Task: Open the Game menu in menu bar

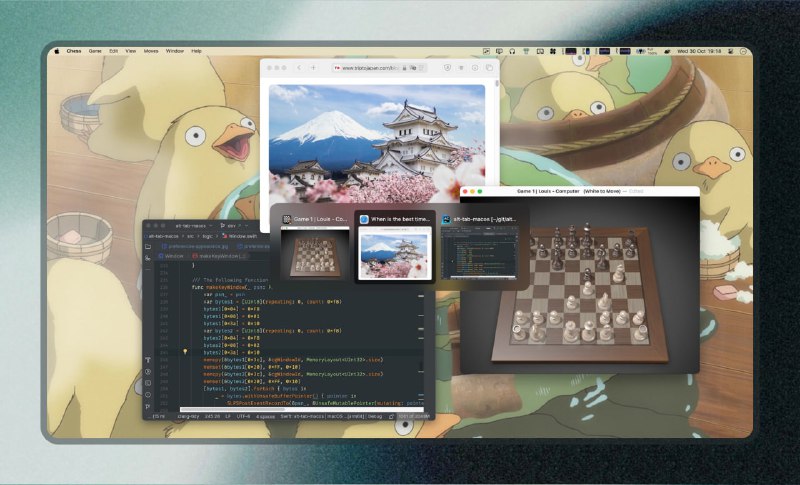Action: (x=95, y=50)
